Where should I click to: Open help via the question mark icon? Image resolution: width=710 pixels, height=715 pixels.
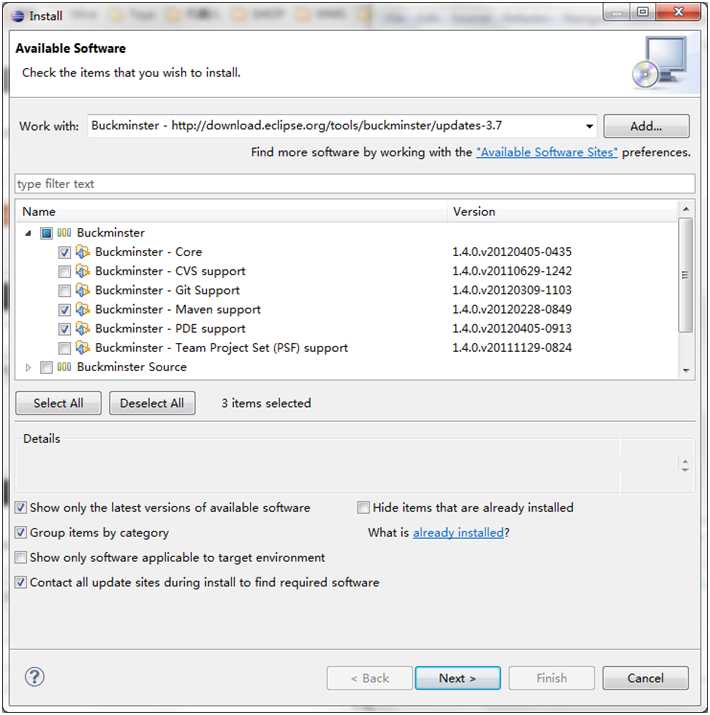(35, 677)
